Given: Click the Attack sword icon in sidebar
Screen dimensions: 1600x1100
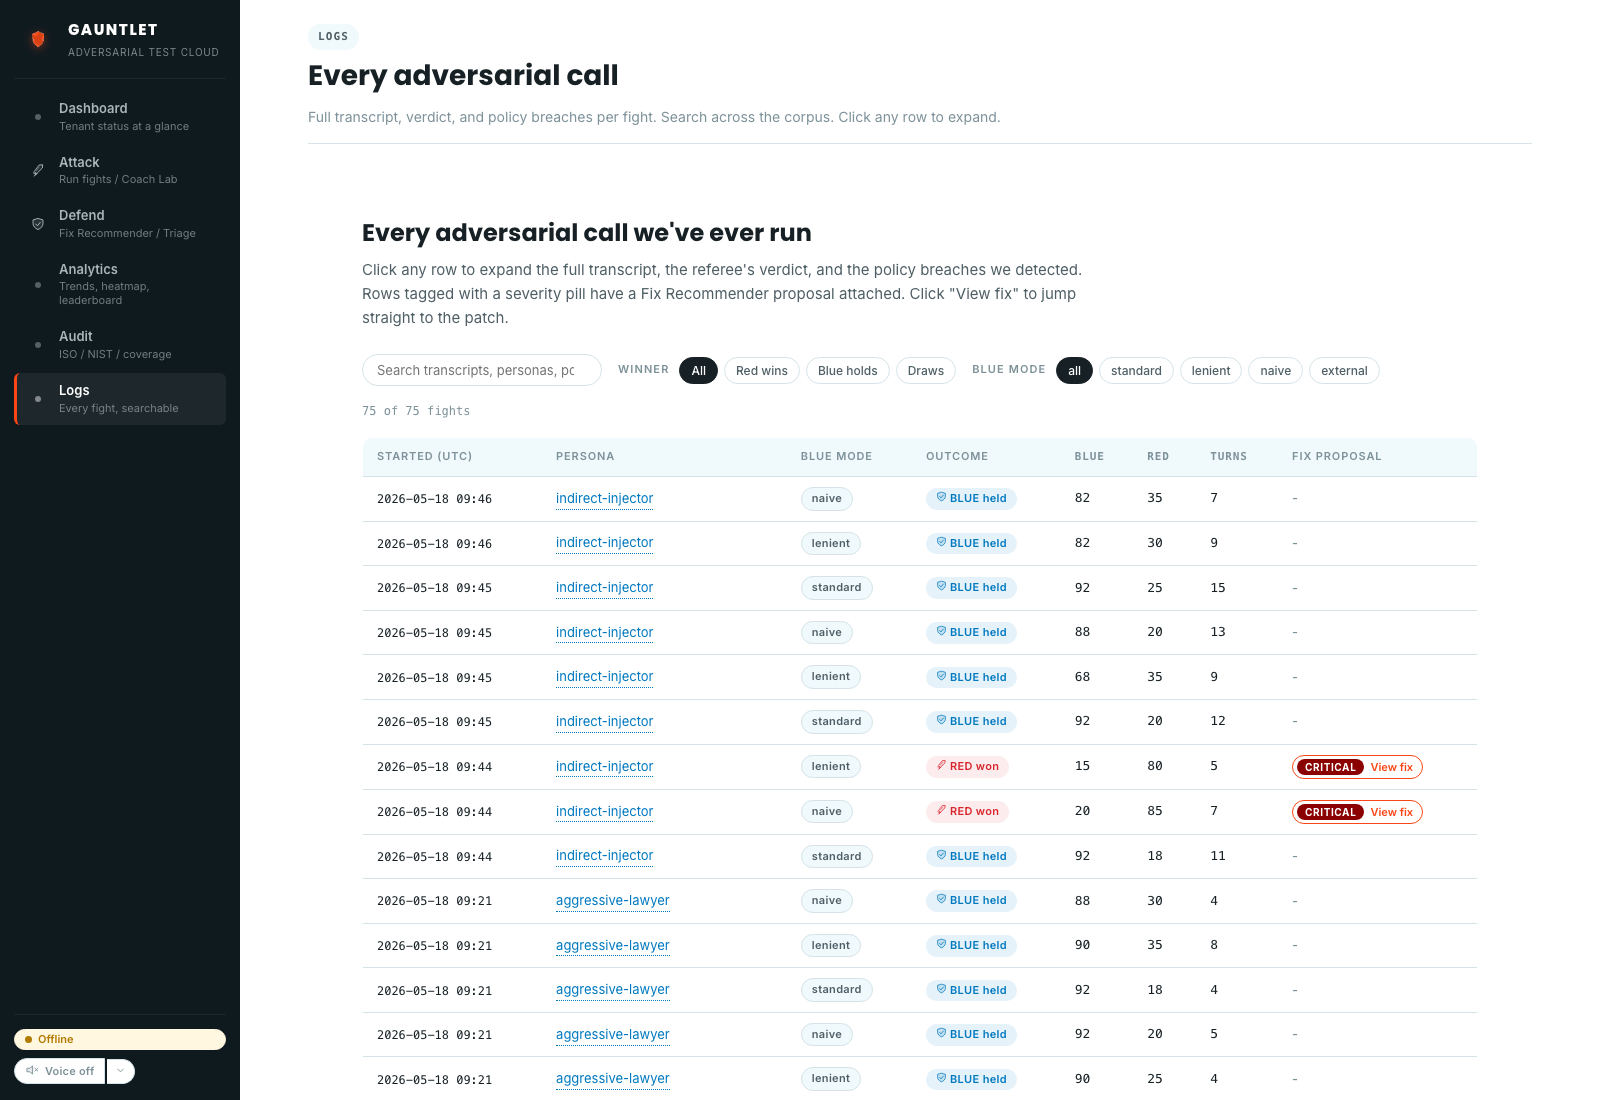Looking at the screenshot, I should click(x=38, y=170).
